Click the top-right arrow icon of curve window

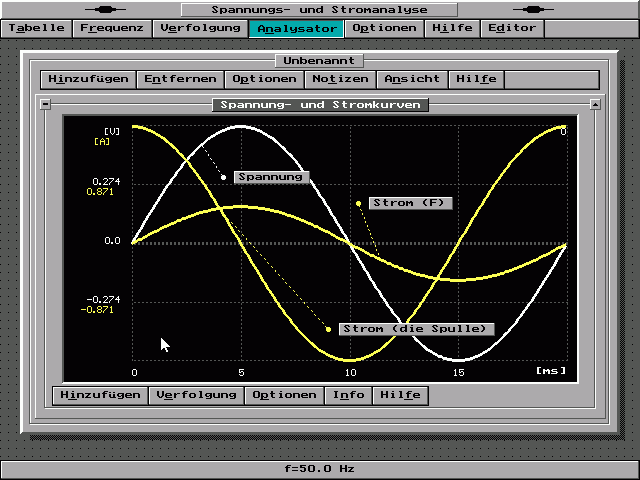pyautogui.click(x=595, y=104)
